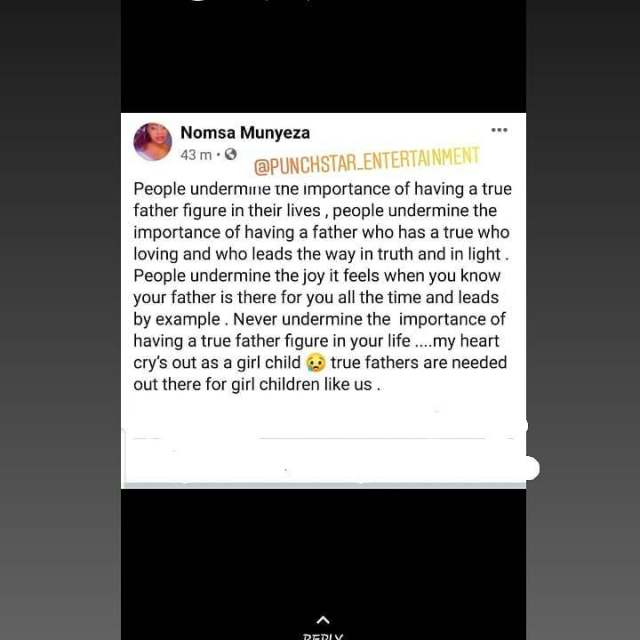Viewport: 640px width, 640px height.
Task: Click the gray margin left of the story
Action: [x=60, y=320]
